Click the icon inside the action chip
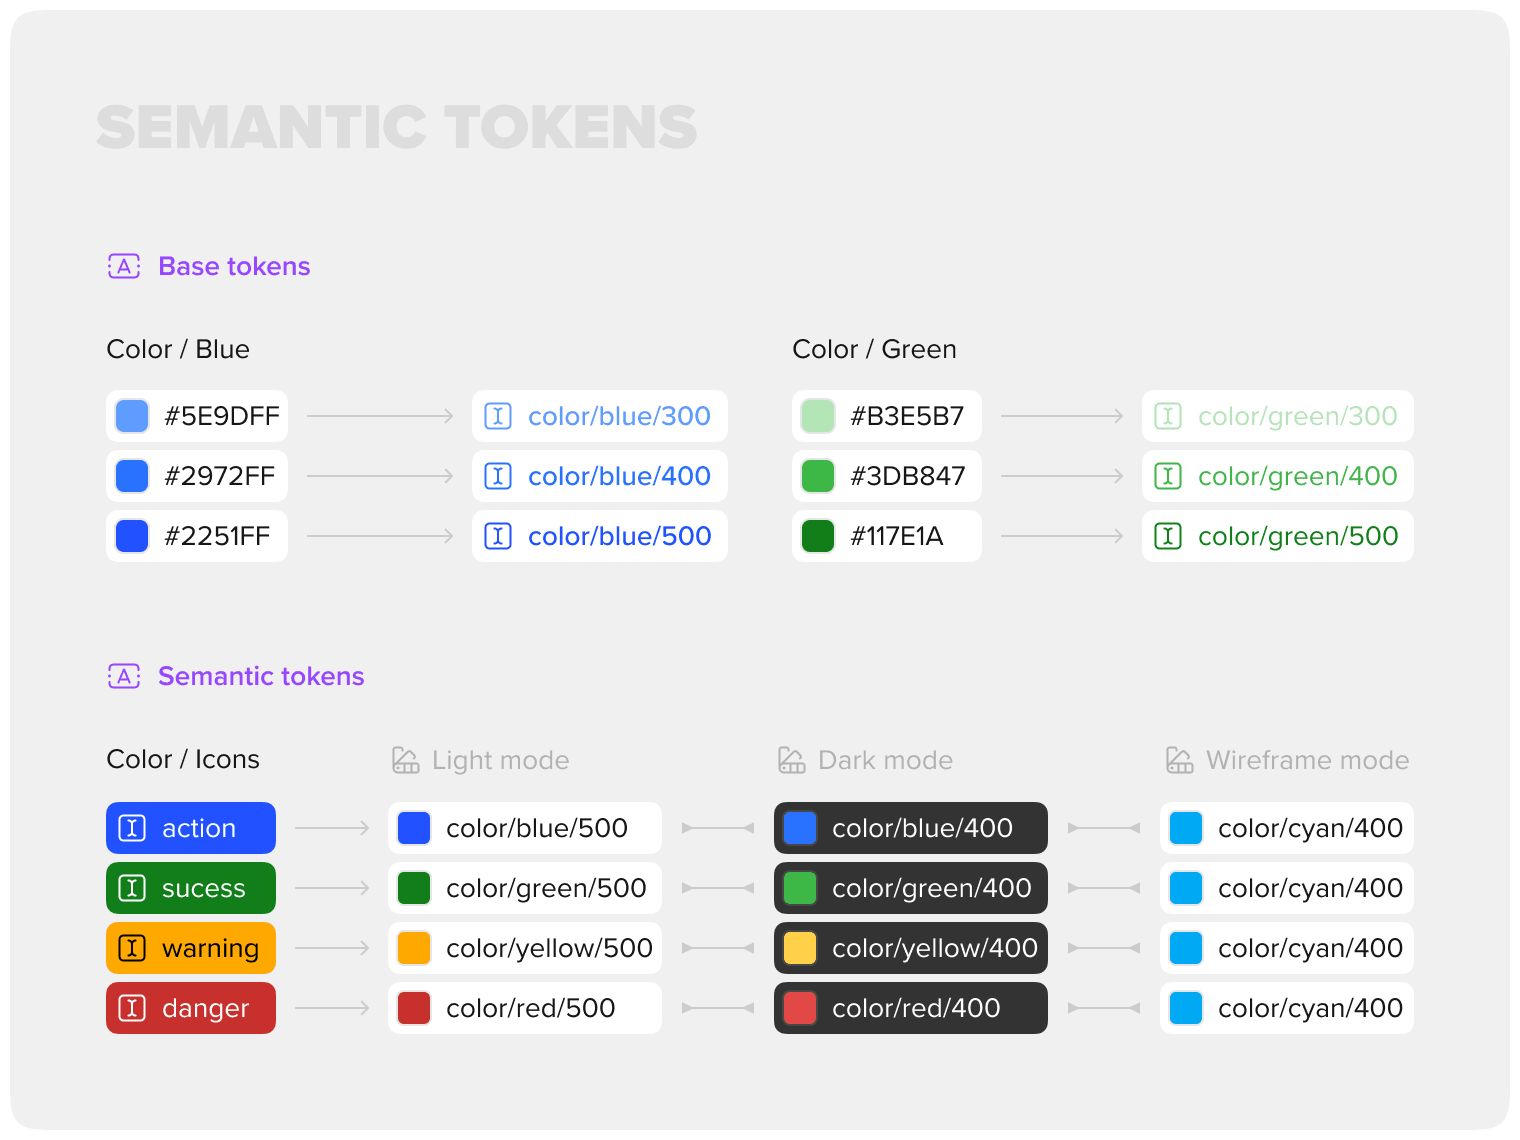1520x1140 pixels. [132, 828]
